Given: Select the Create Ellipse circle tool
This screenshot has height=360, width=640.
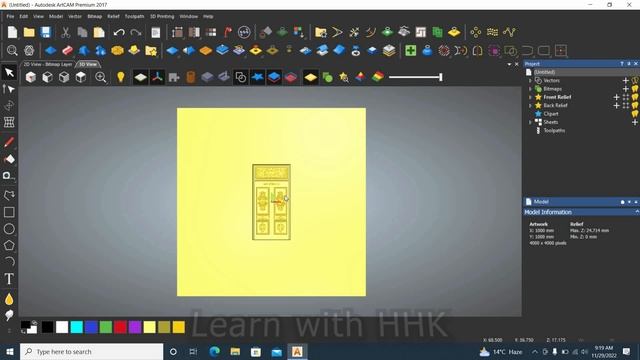Looking at the screenshot, I should [x=9, y=229].
